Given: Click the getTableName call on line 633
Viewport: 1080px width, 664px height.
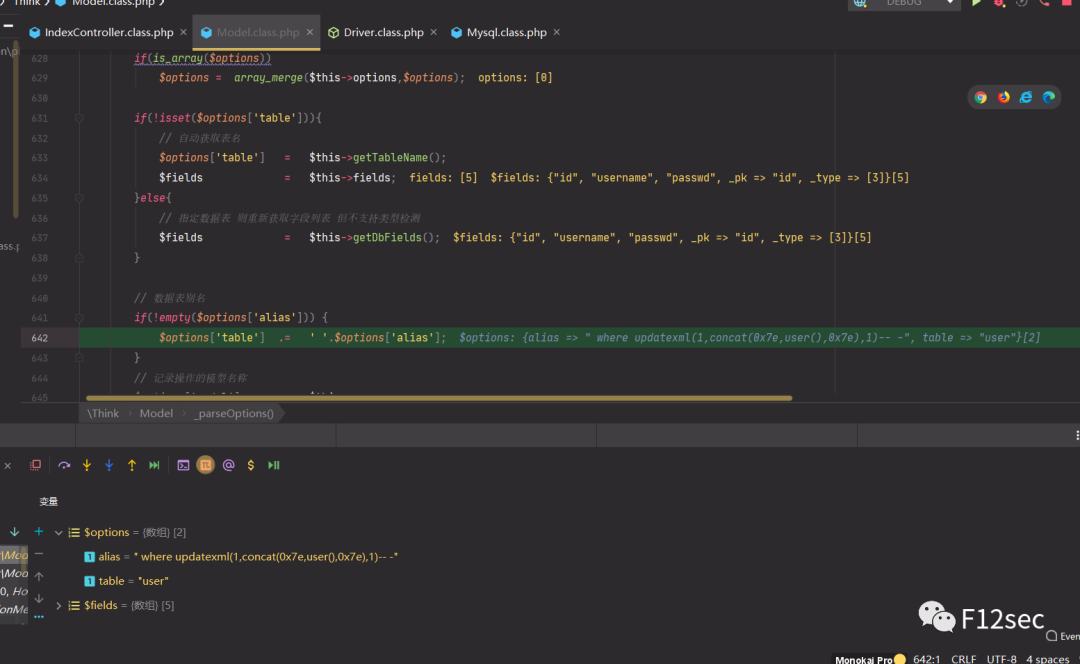Looking at the screenshot, I should [x=391, y=158].
